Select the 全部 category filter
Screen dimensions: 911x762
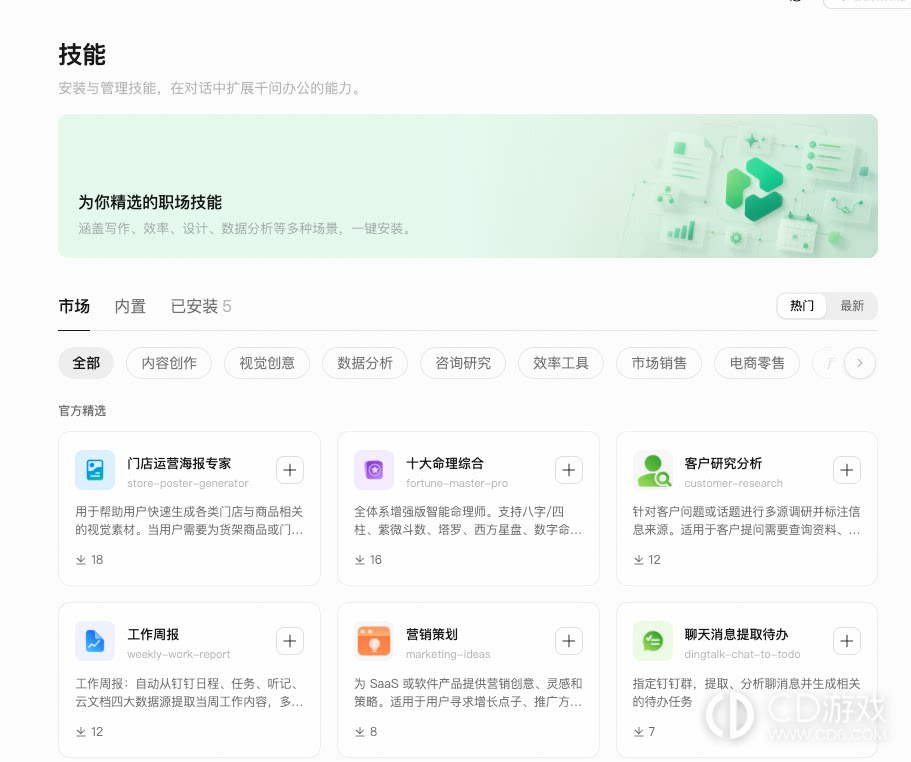click(86, 363)
